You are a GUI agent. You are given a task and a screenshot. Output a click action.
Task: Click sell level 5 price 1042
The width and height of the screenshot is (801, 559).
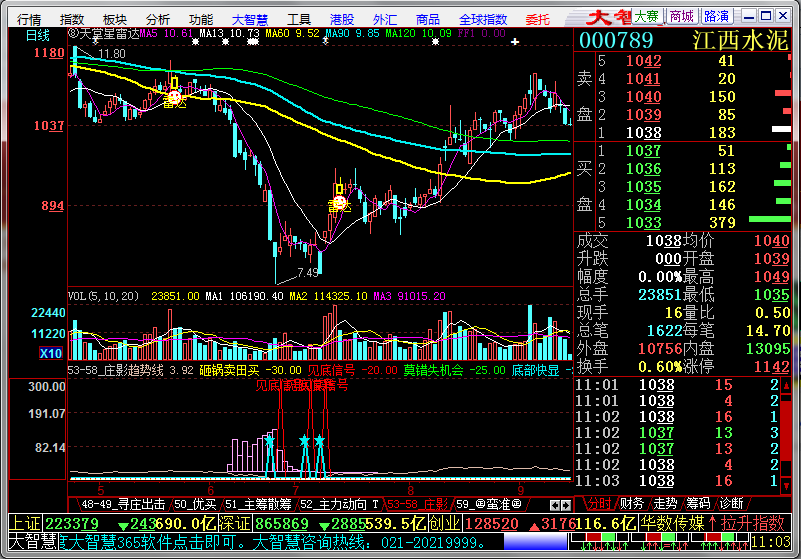coord(644,61)
